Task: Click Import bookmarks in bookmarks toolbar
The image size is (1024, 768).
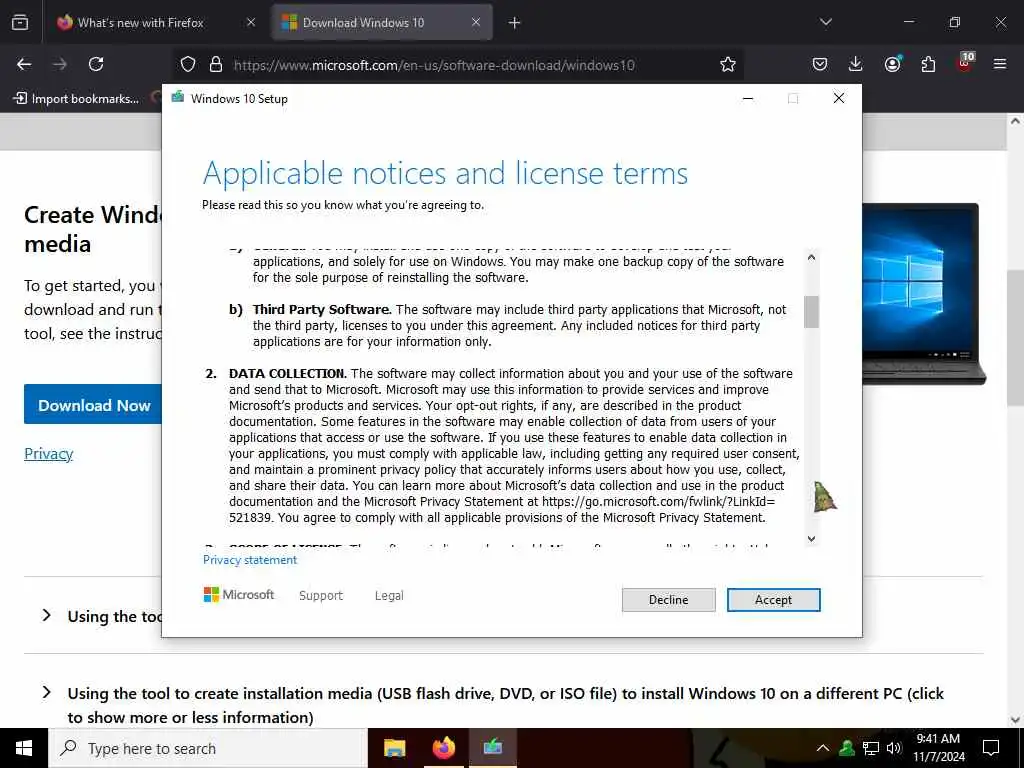Action: point(76,99)
